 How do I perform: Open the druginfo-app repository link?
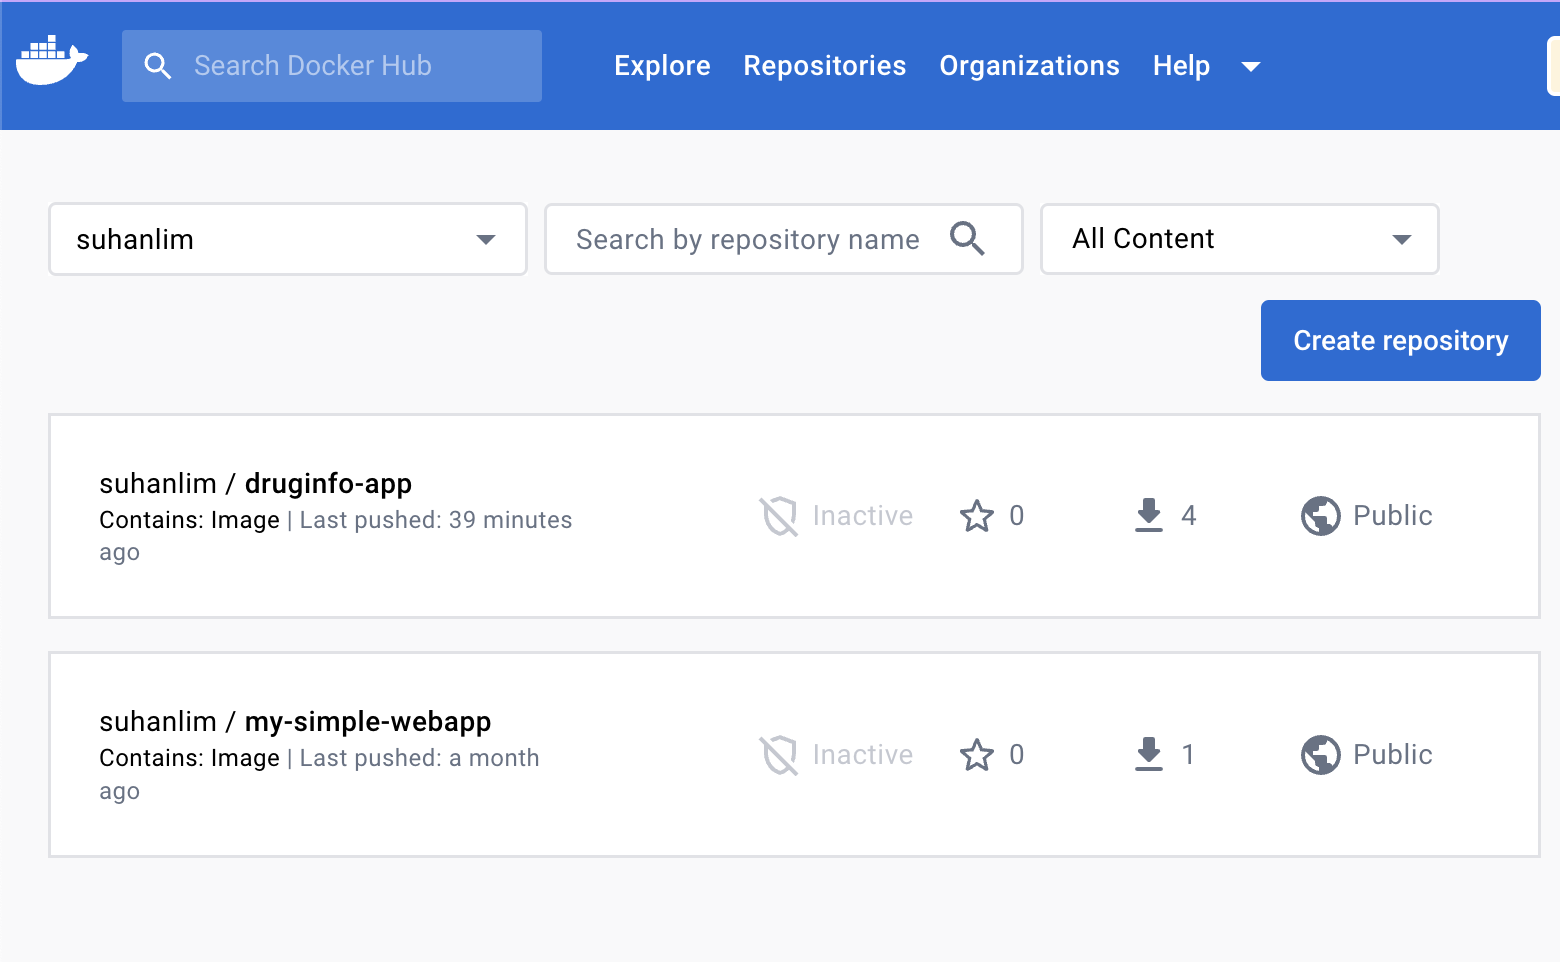tap(328, 483)
